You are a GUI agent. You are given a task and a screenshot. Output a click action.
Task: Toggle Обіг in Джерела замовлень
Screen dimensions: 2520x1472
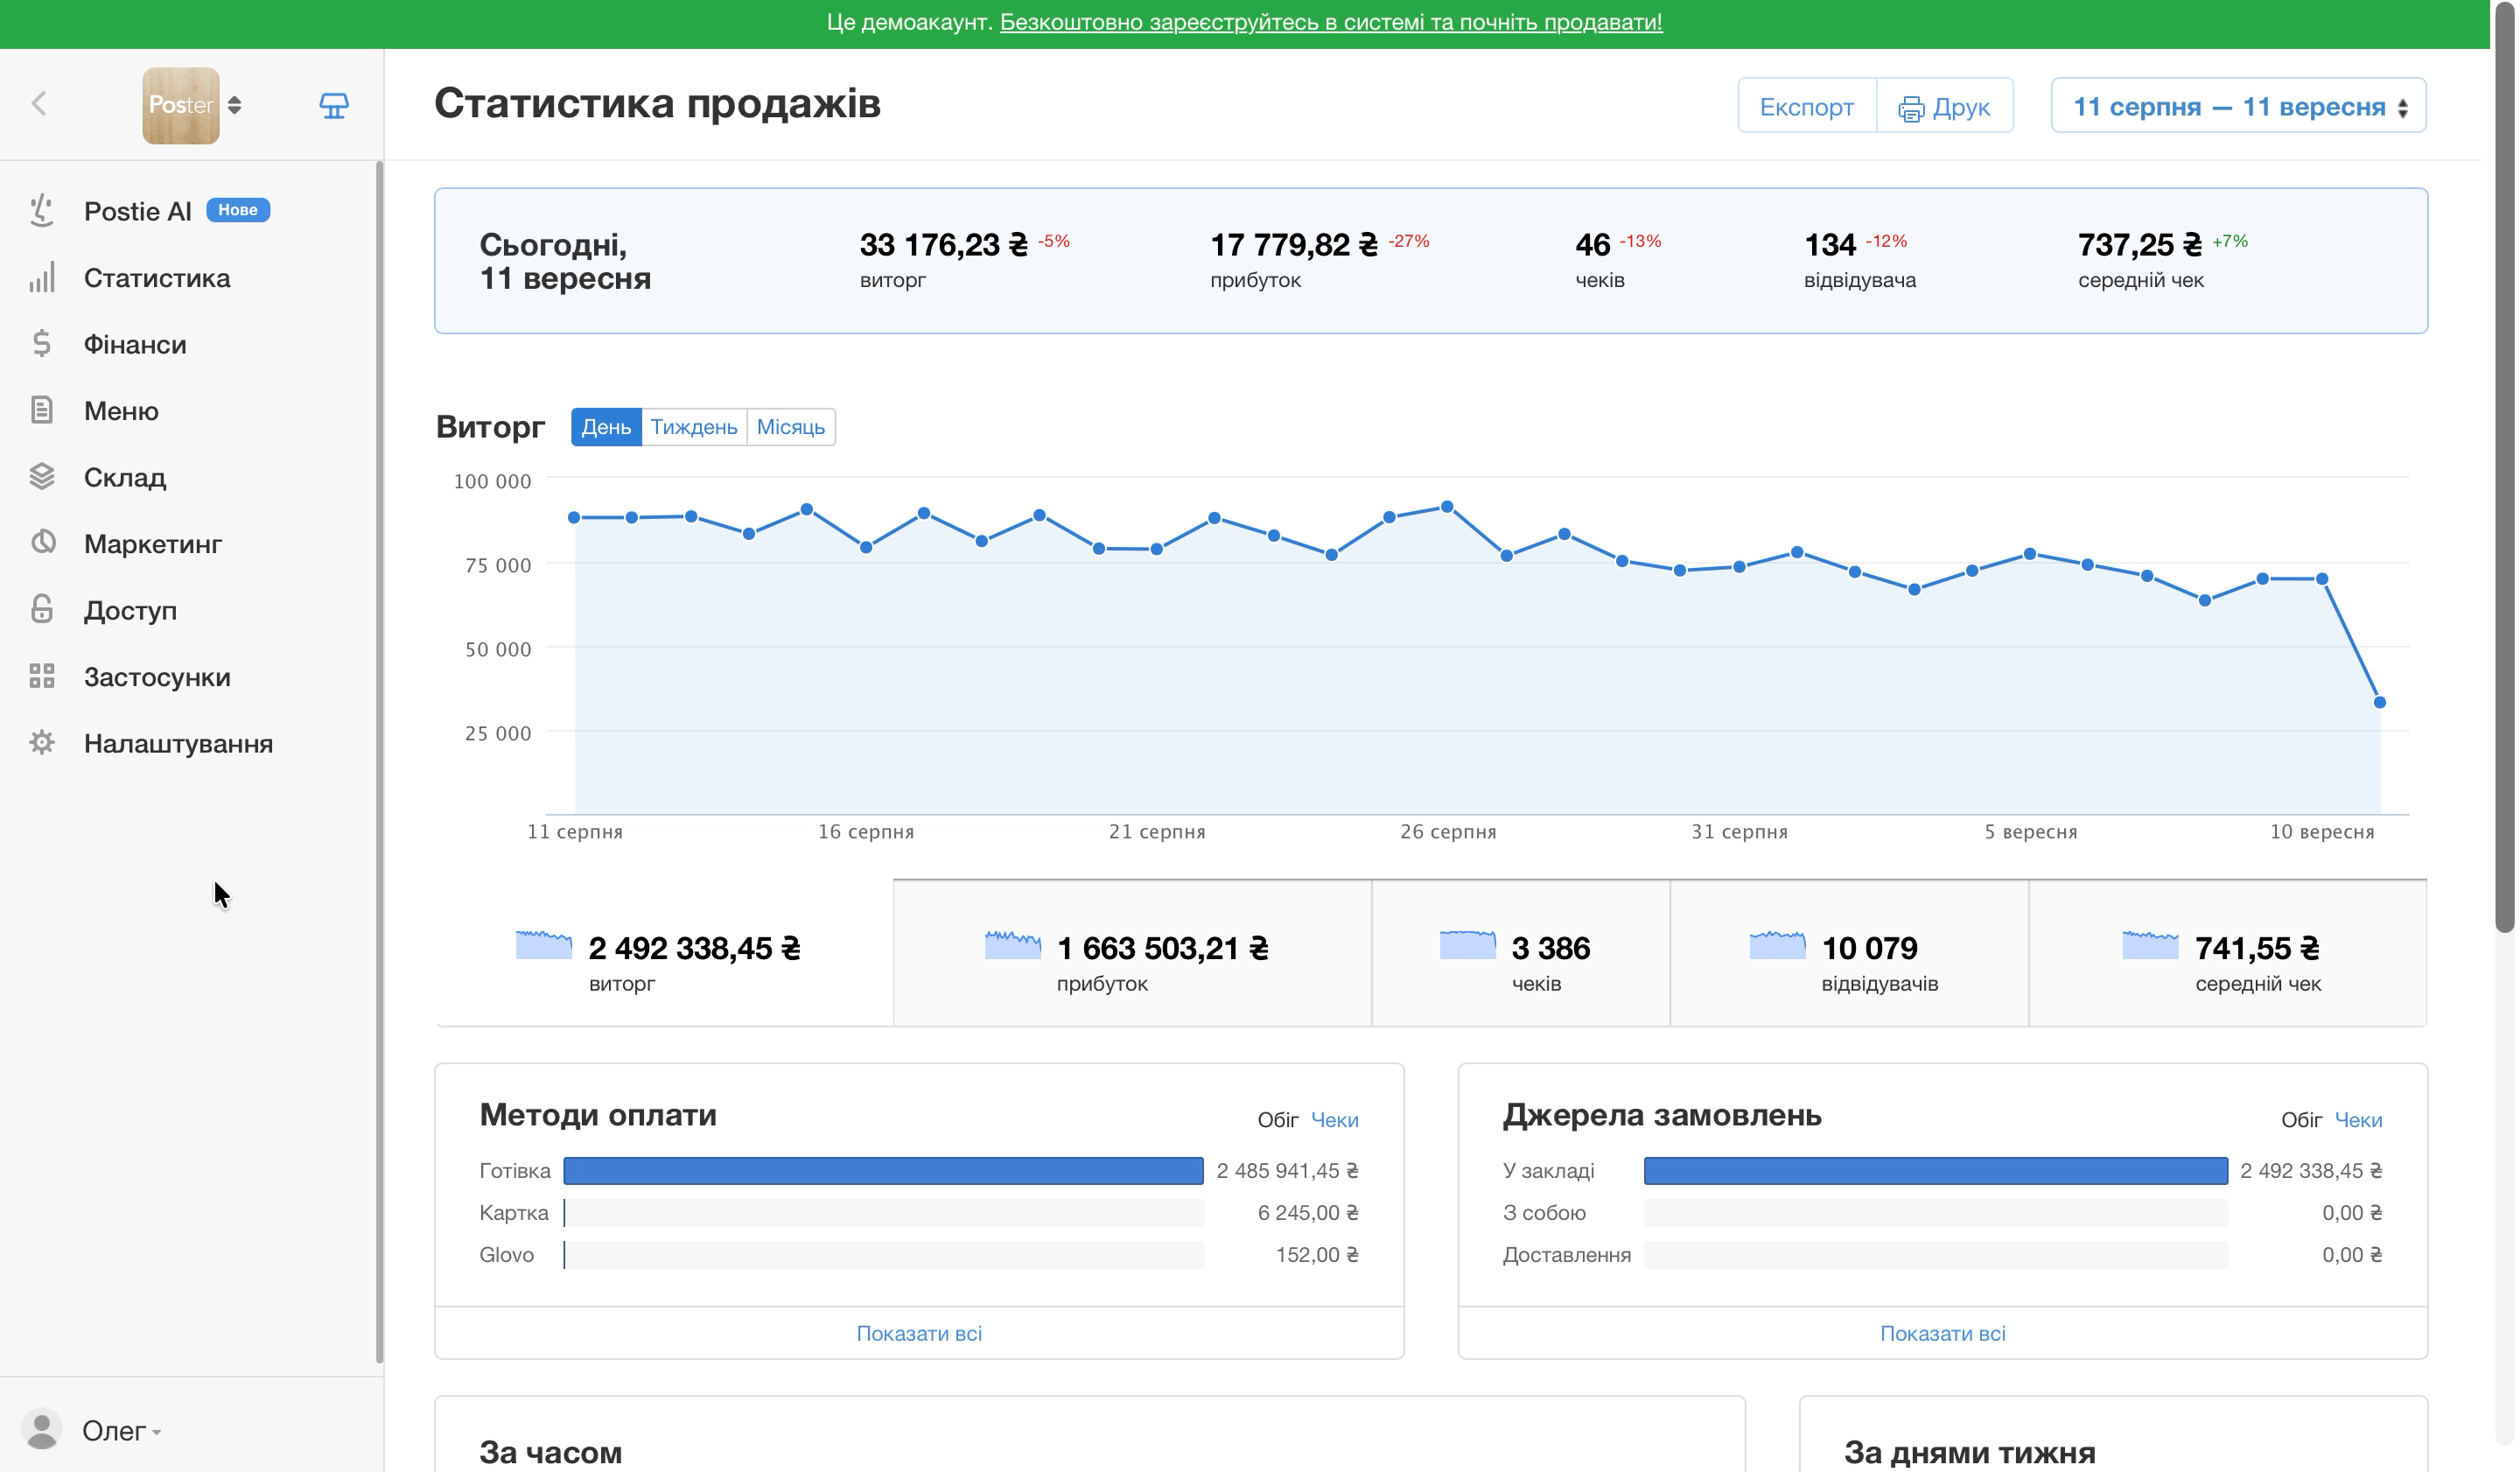[2301, 1120]
